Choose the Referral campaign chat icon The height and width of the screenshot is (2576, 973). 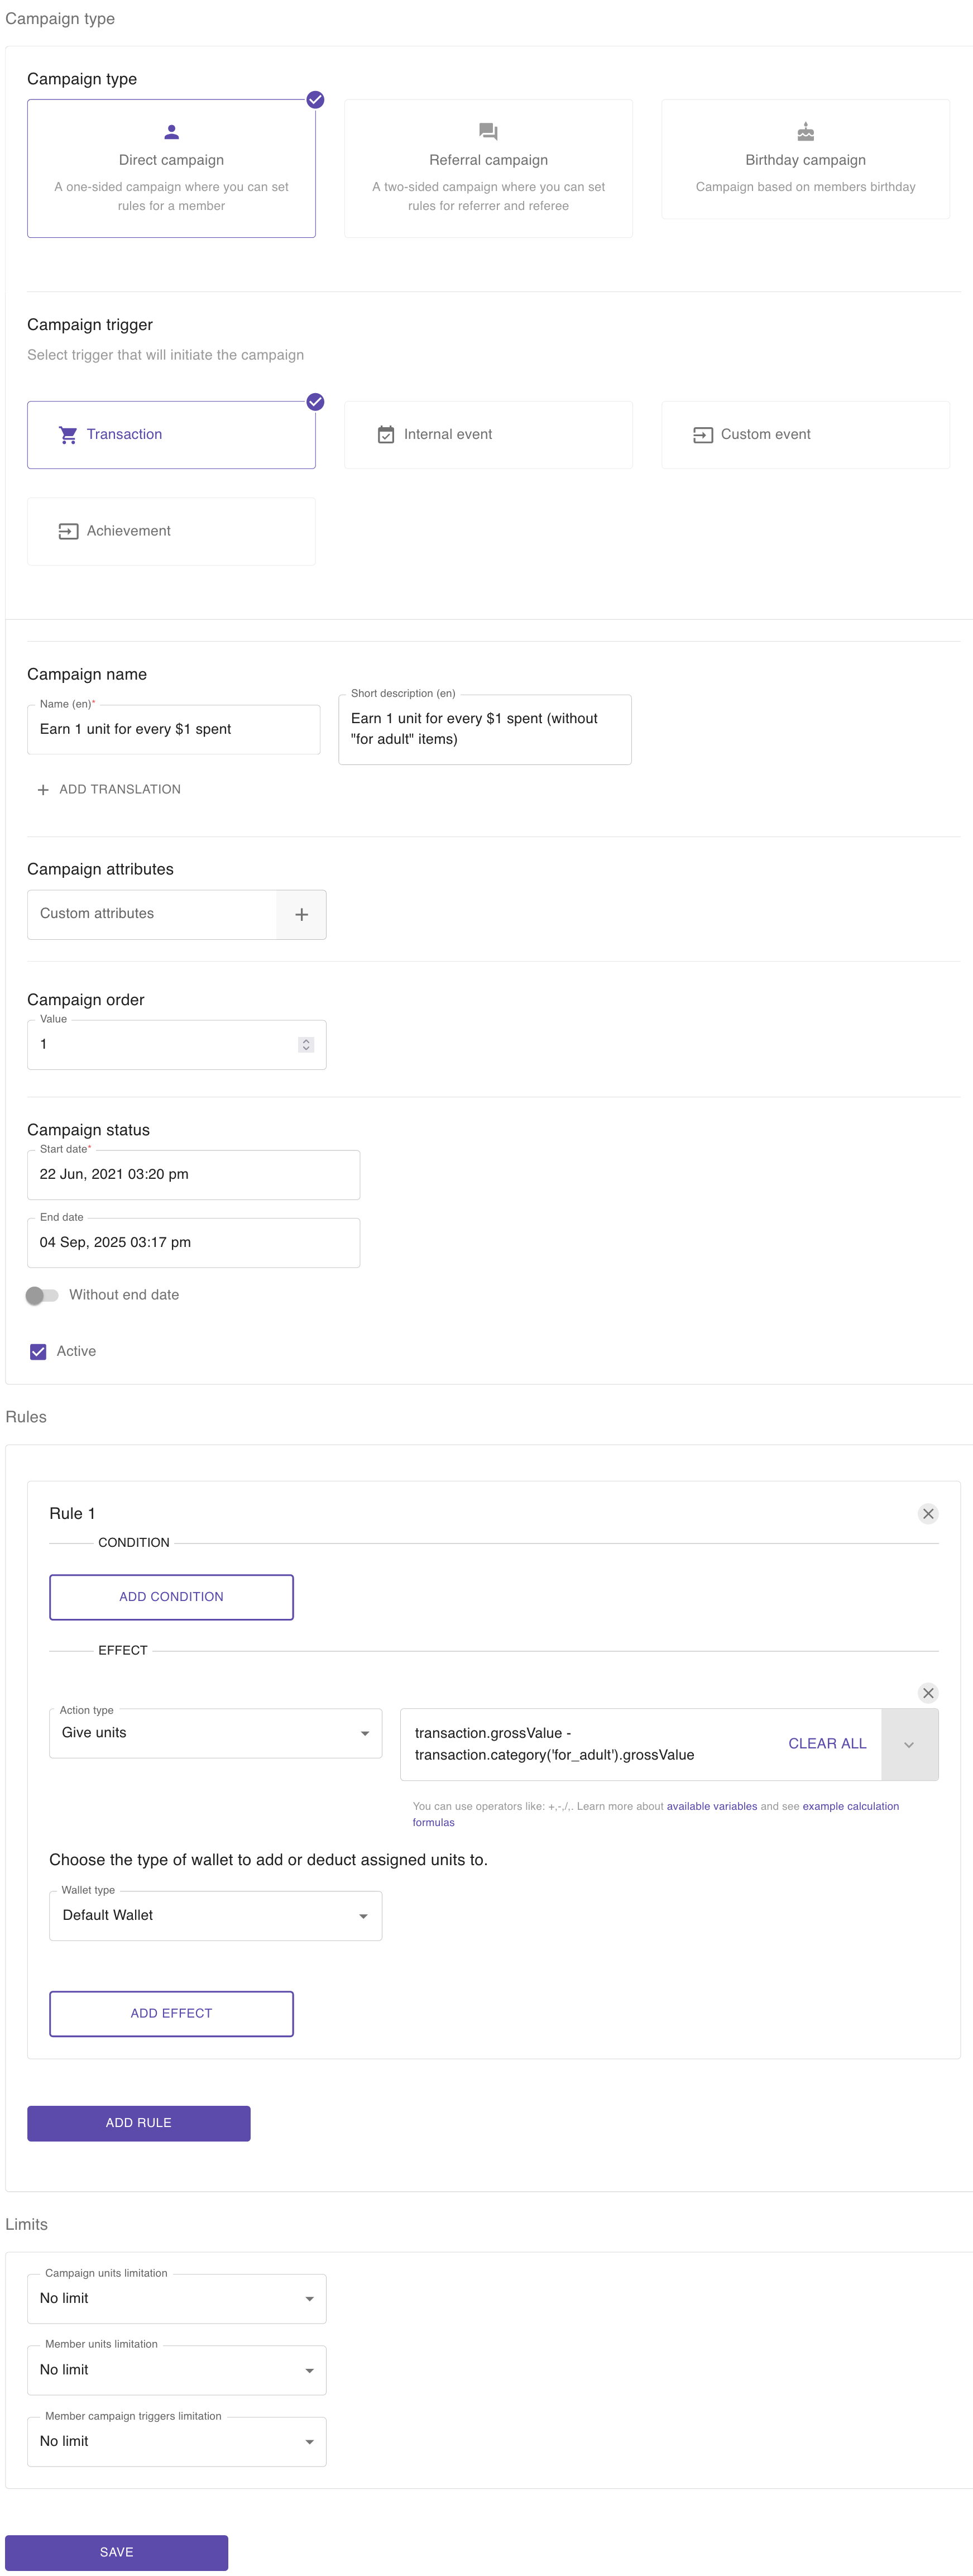(x=488, y=131)
